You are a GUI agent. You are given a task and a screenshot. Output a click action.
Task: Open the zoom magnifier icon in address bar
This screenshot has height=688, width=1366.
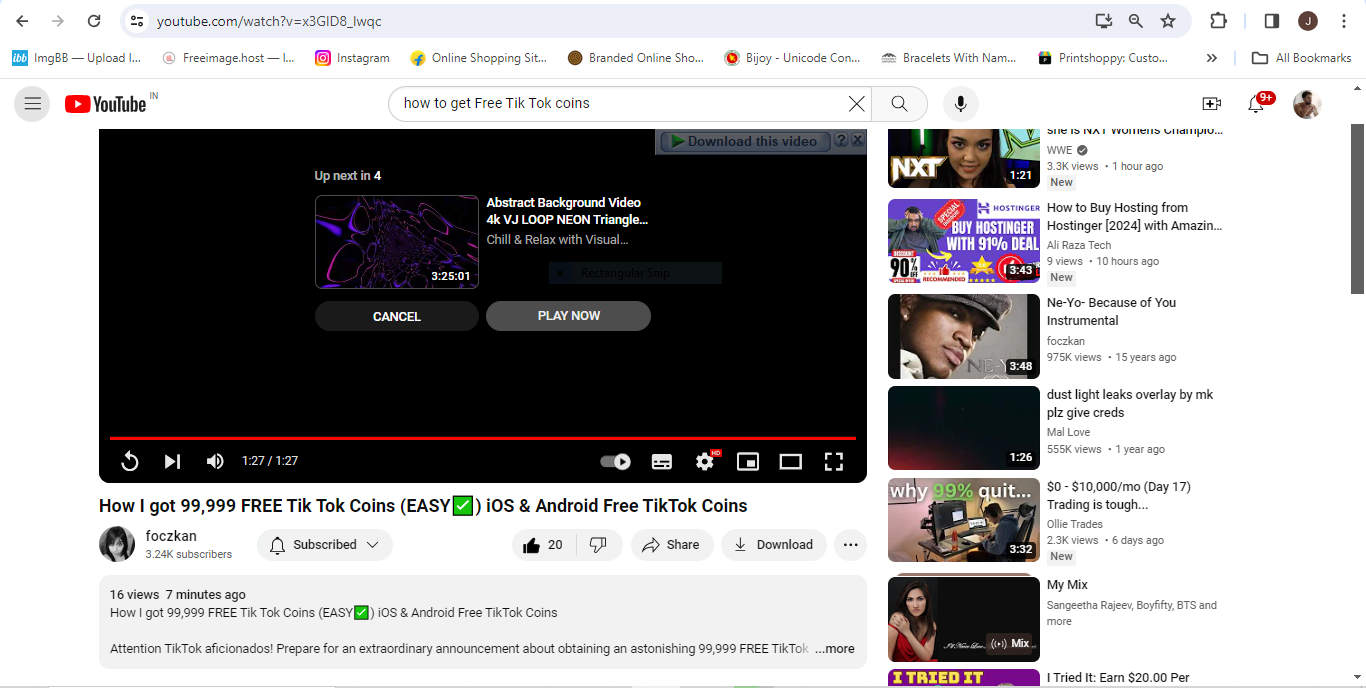pyautogui.click(x=1136, y=21)
